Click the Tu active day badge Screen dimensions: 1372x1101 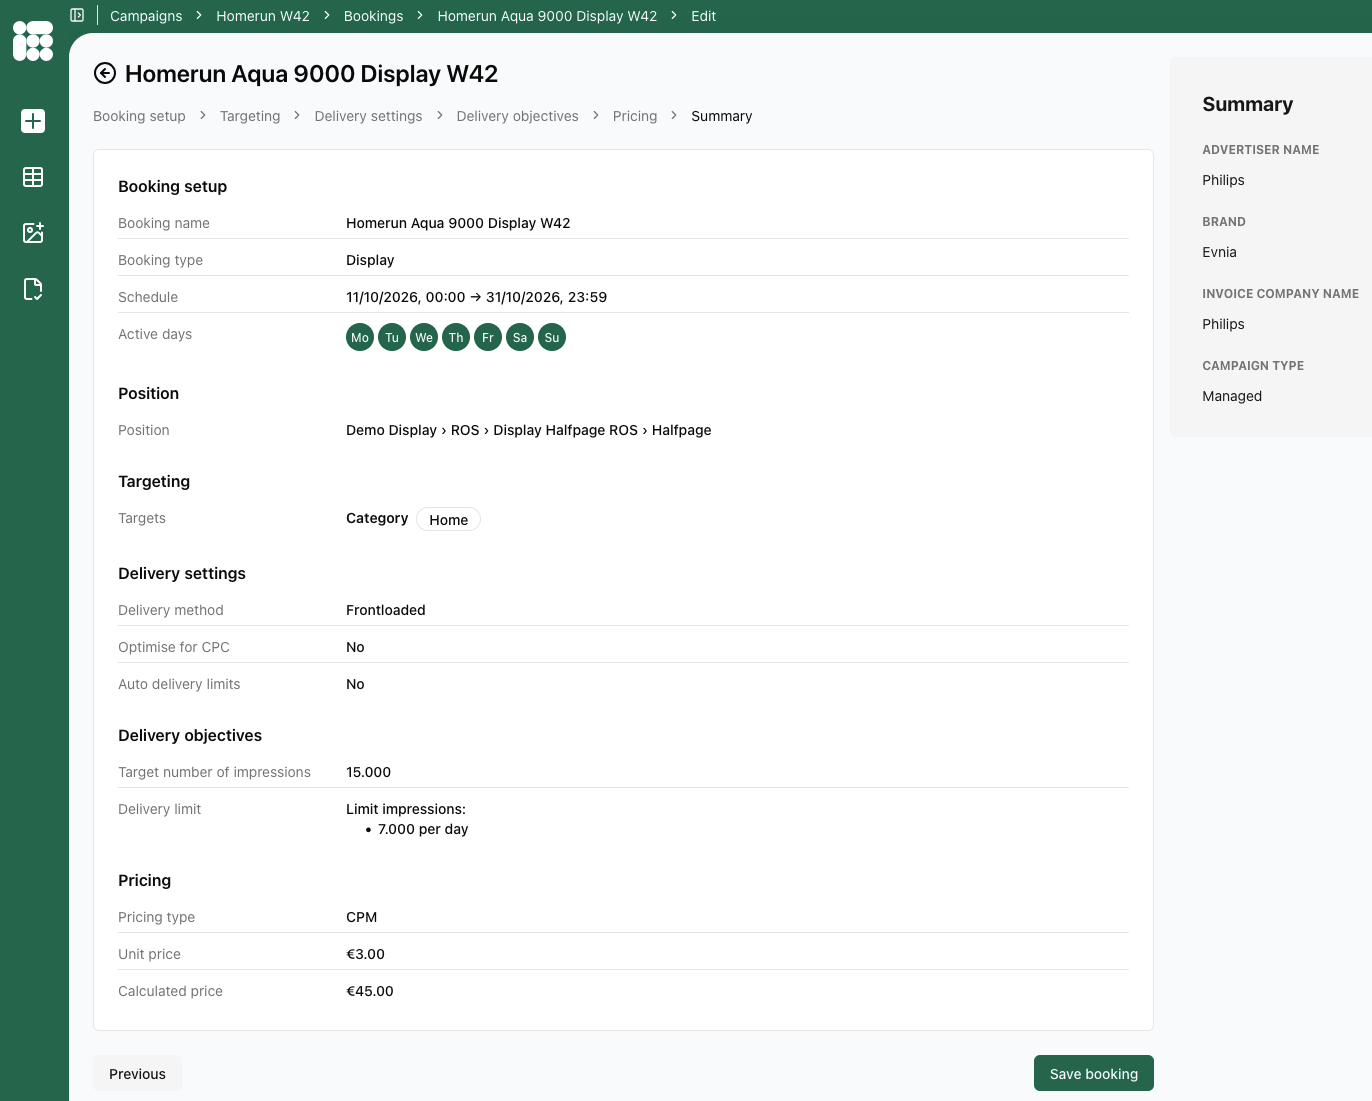point(392,338)
